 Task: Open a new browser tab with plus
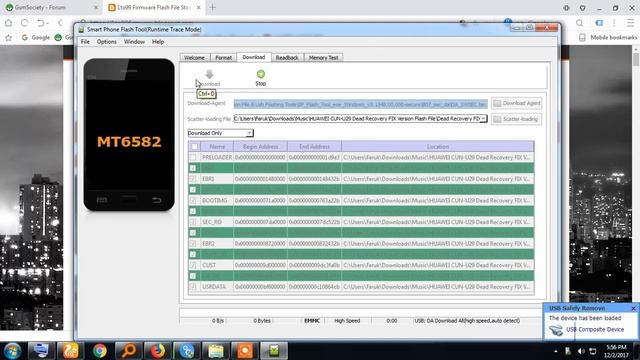click(x=212, y=7)
